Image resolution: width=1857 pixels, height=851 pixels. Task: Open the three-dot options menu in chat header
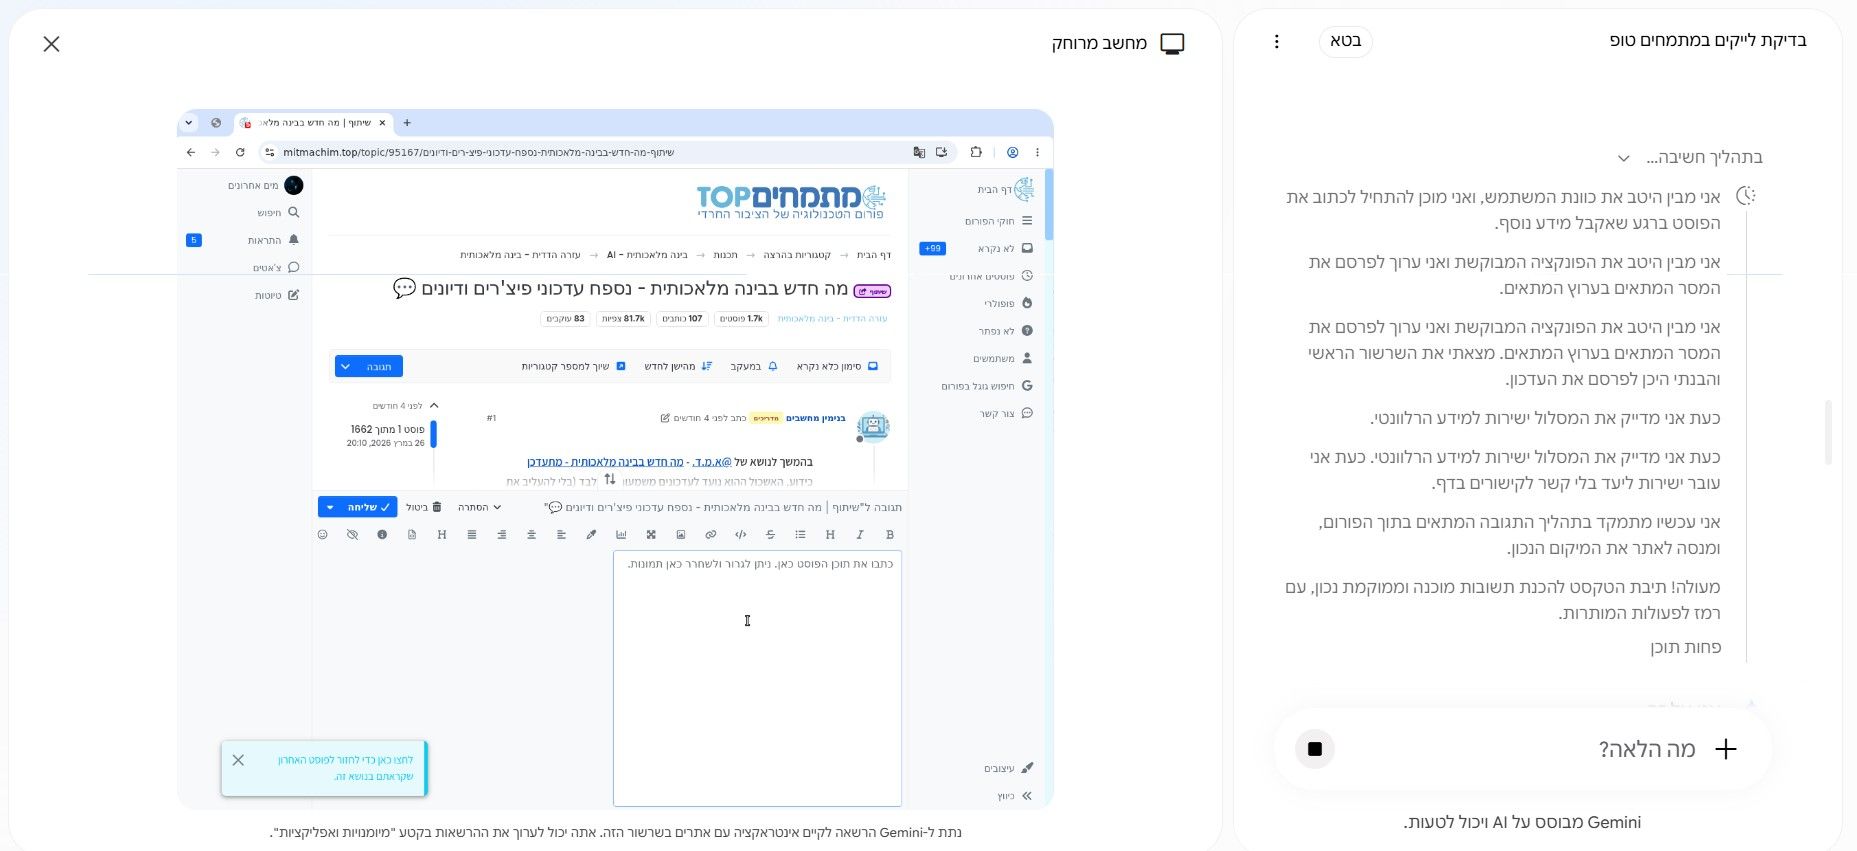1276,41
